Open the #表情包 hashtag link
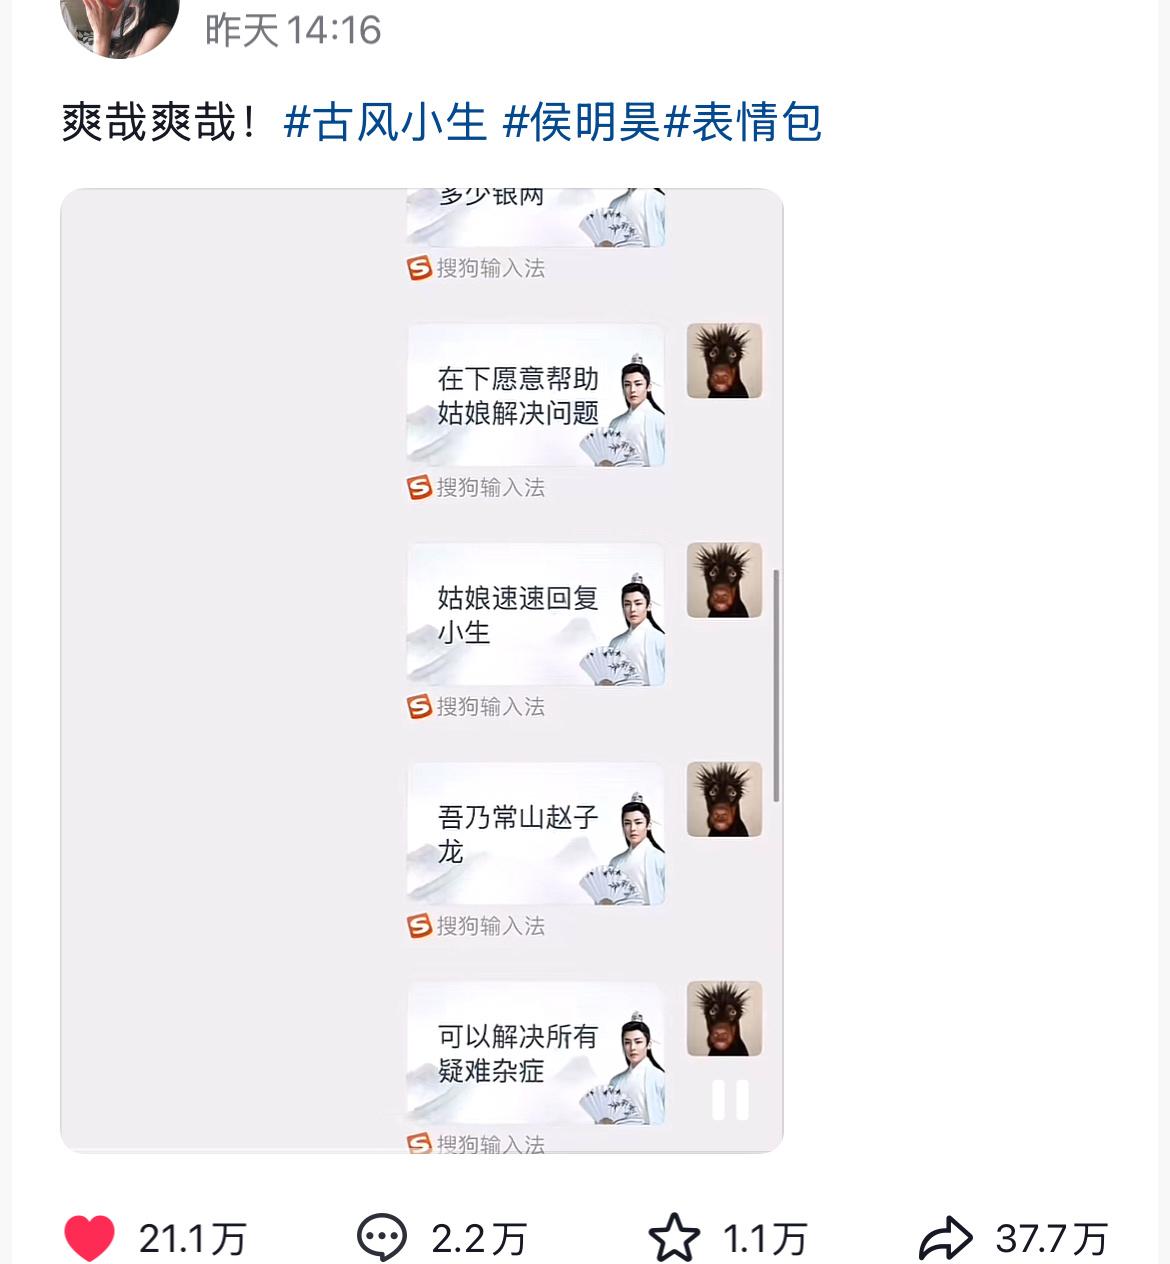1170x1264 pixels. [743, 123]
